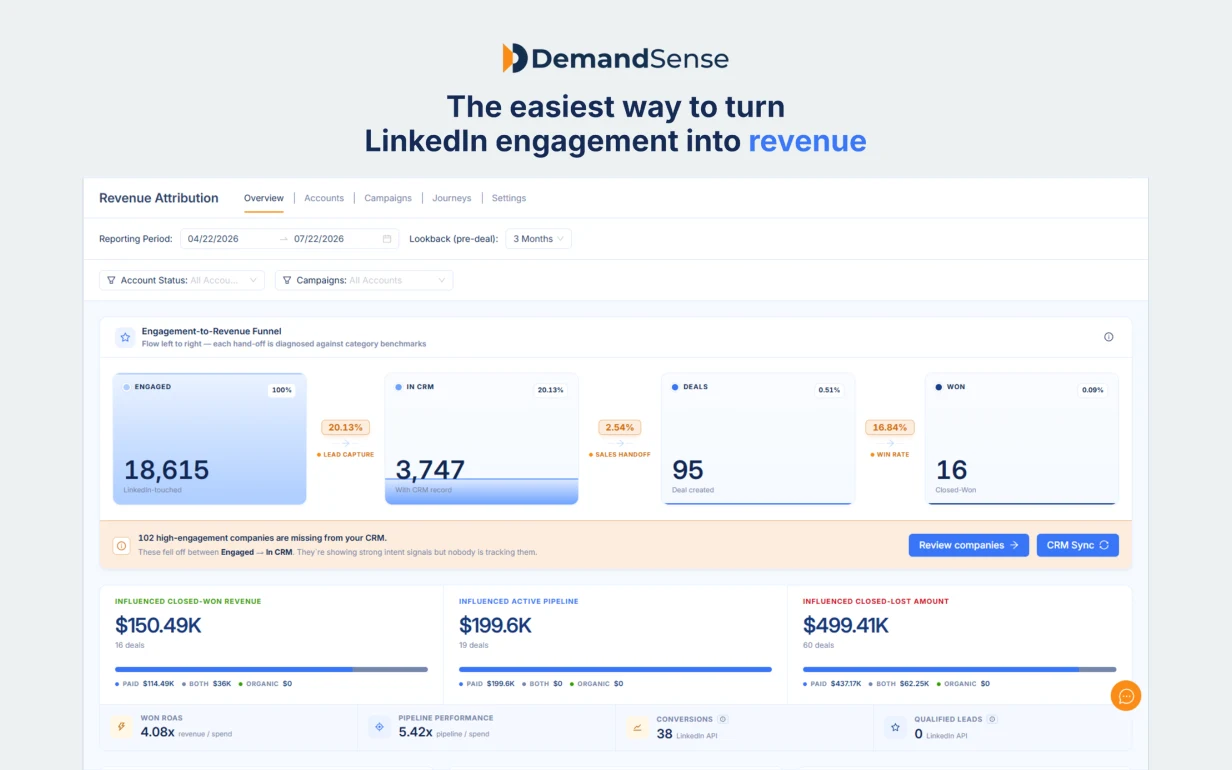1232x770 pixels.
Task: Switch to the Overview tab
Action: [x=264, y=198]
